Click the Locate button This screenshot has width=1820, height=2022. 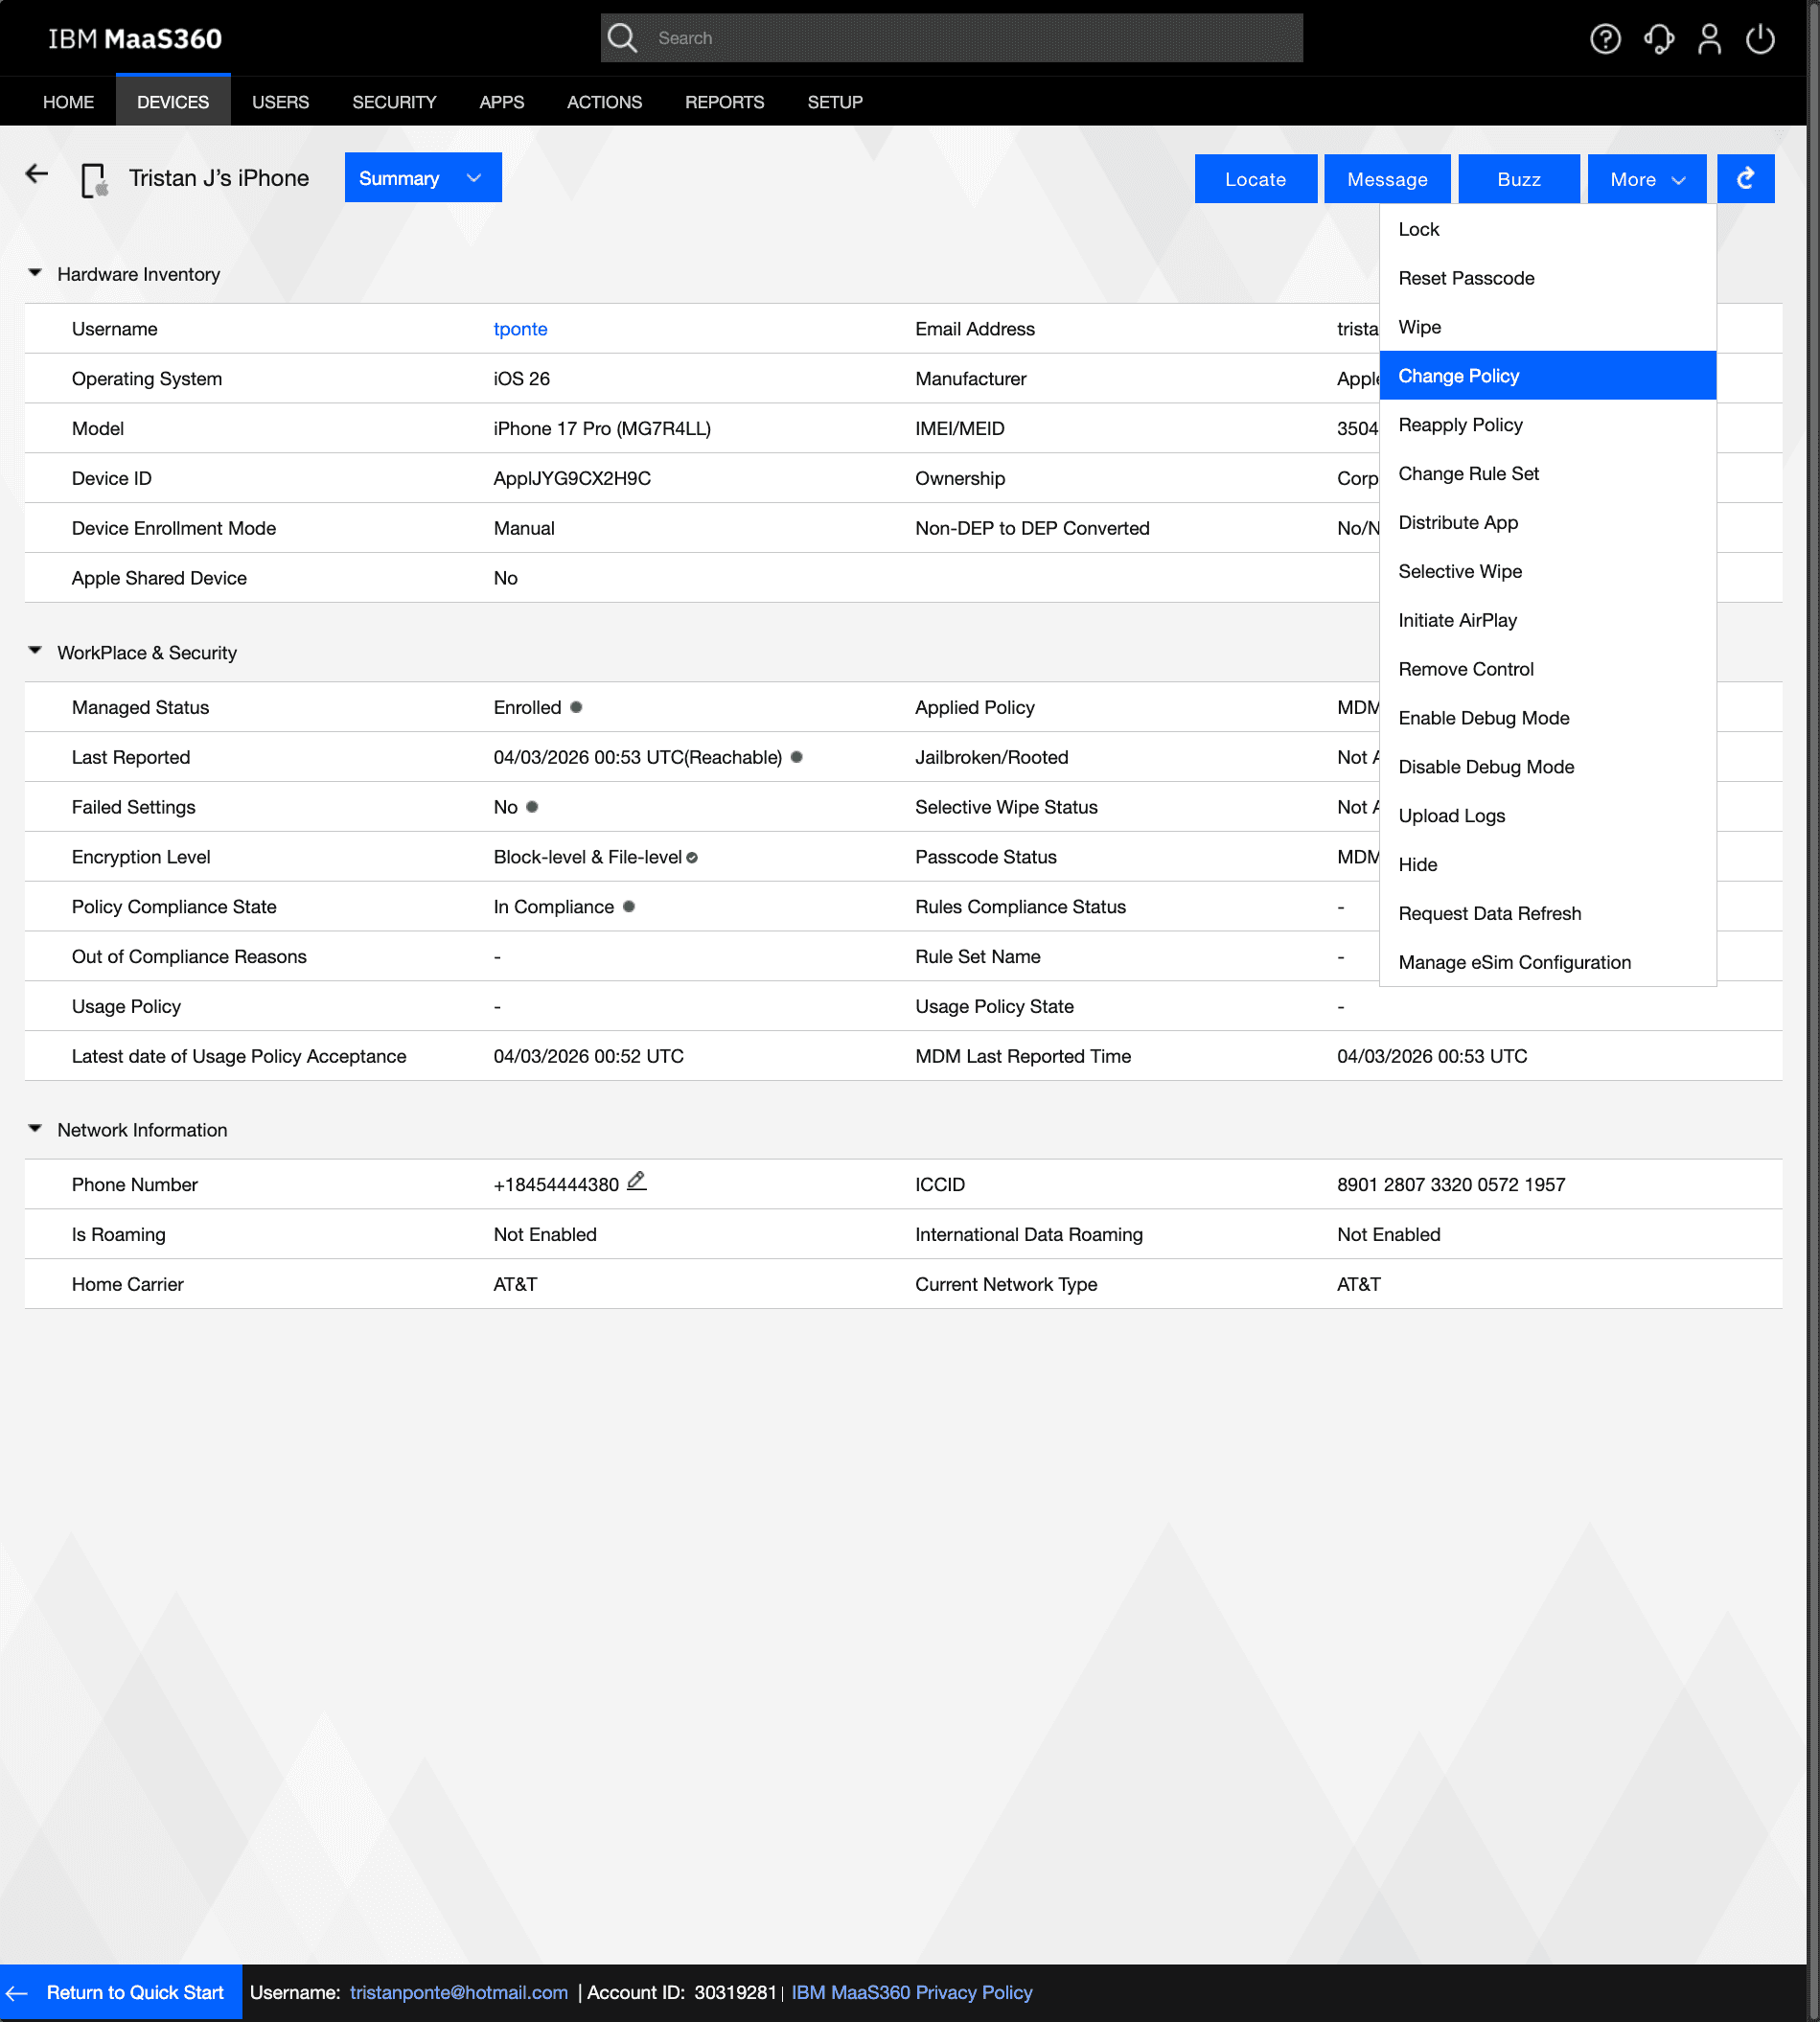click(1255, 179)
